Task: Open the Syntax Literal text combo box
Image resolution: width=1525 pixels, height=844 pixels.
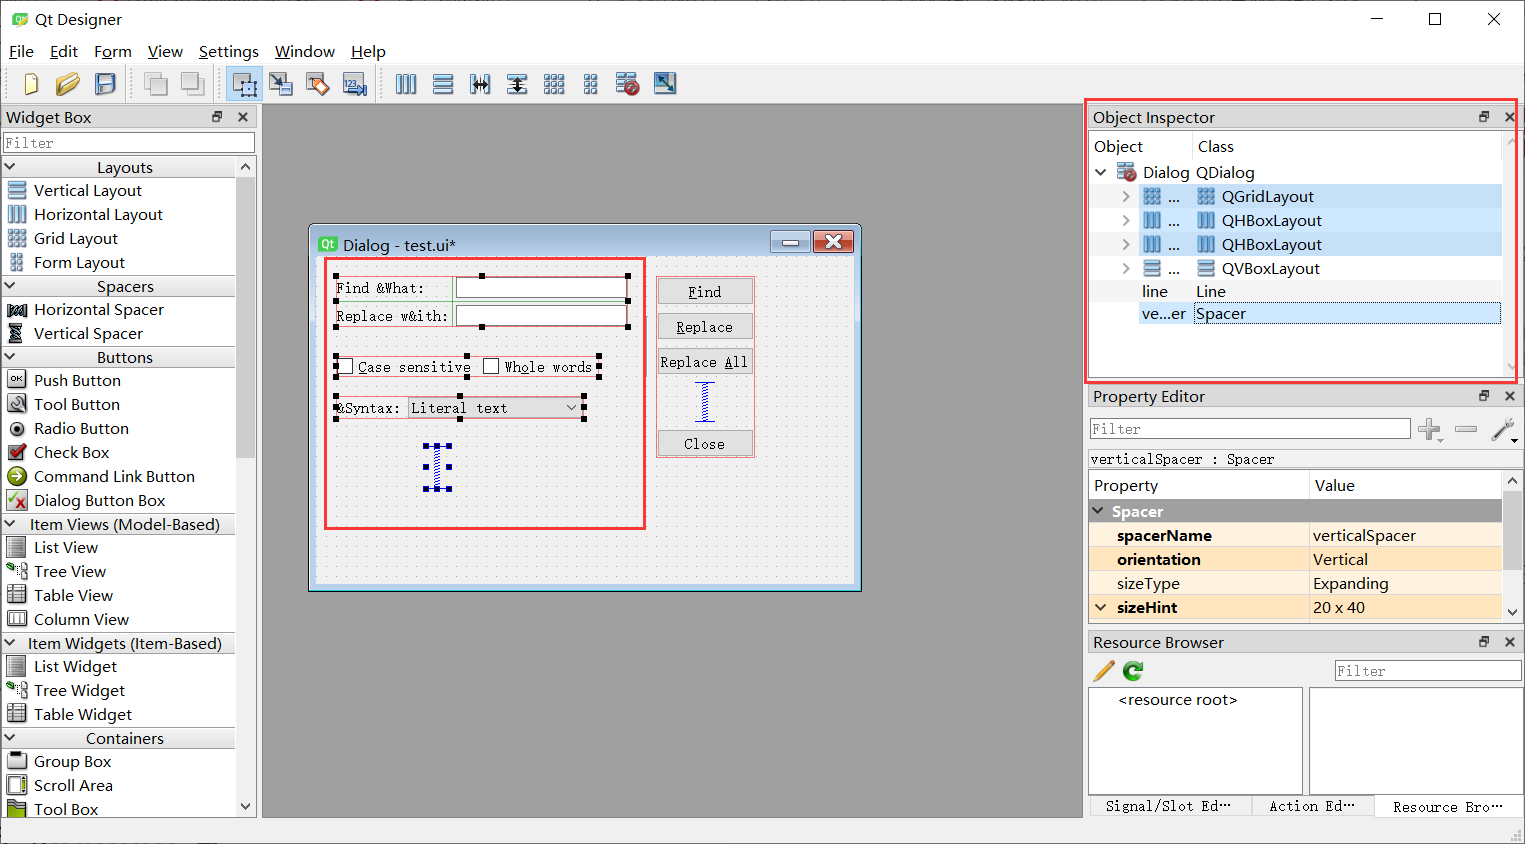Action: (497, 408)
